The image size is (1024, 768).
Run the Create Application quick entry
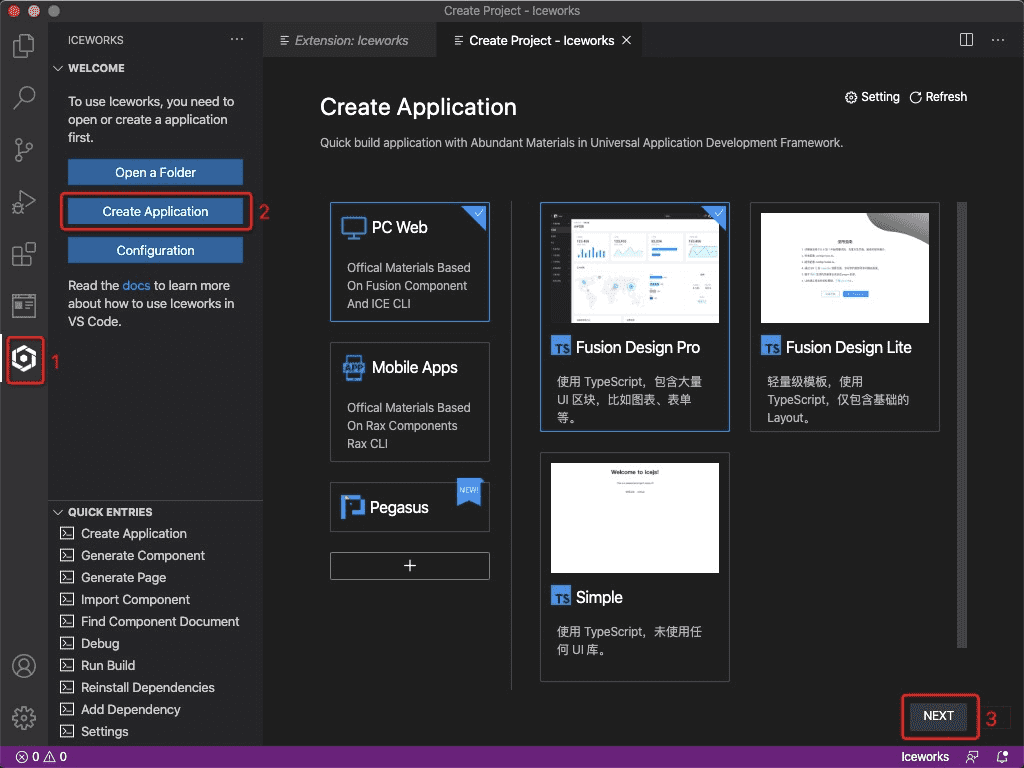(133, 534)
